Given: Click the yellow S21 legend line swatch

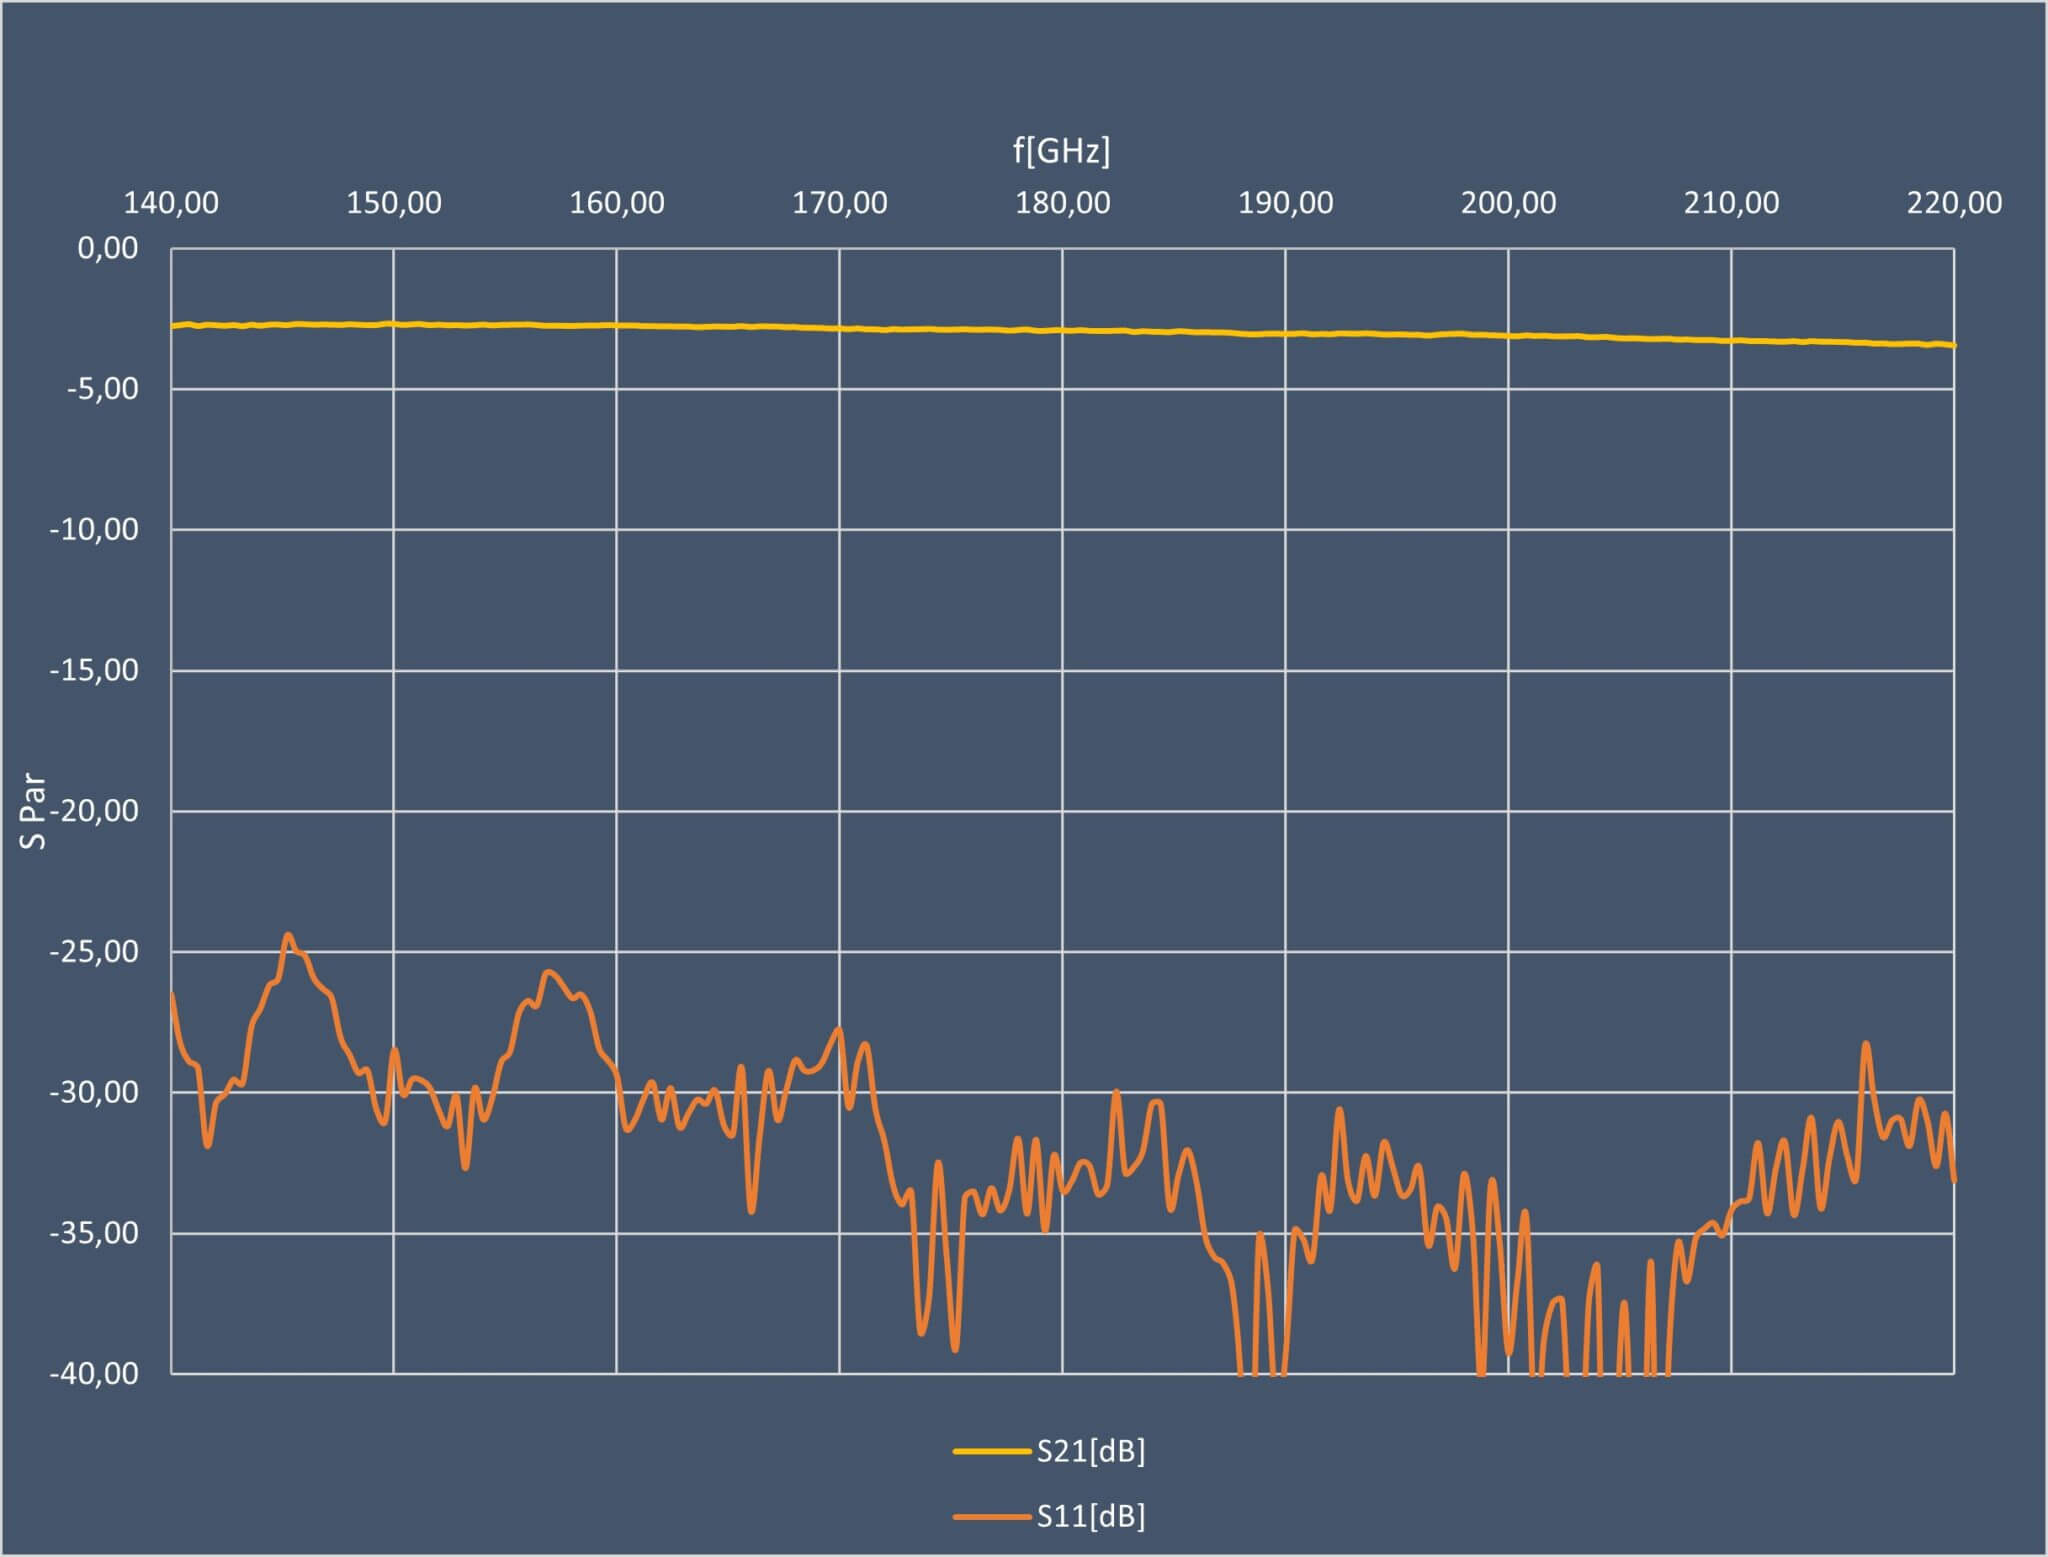Looking at the screenshot, I should coord(990,1451).
